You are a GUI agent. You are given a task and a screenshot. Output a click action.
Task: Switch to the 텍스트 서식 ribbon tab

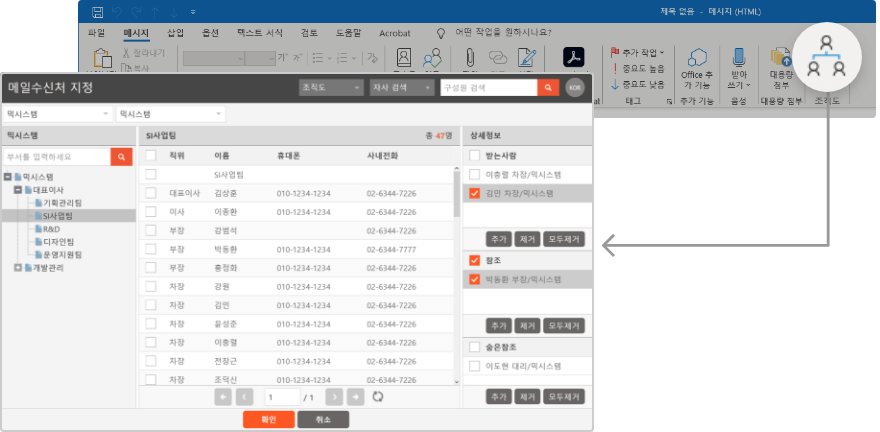tap(260, 33)
